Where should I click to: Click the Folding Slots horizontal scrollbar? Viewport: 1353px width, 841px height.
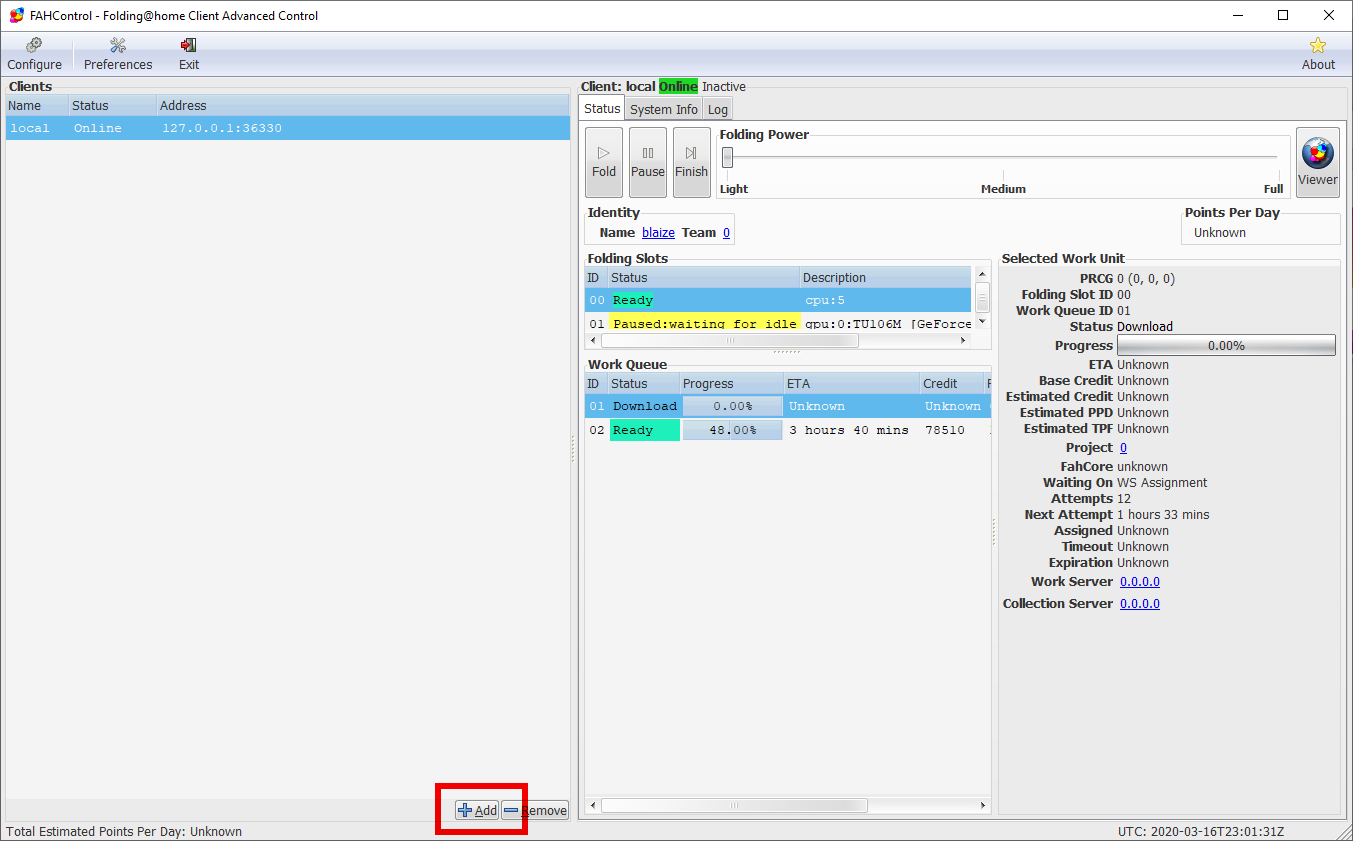[x=729, y=341]
